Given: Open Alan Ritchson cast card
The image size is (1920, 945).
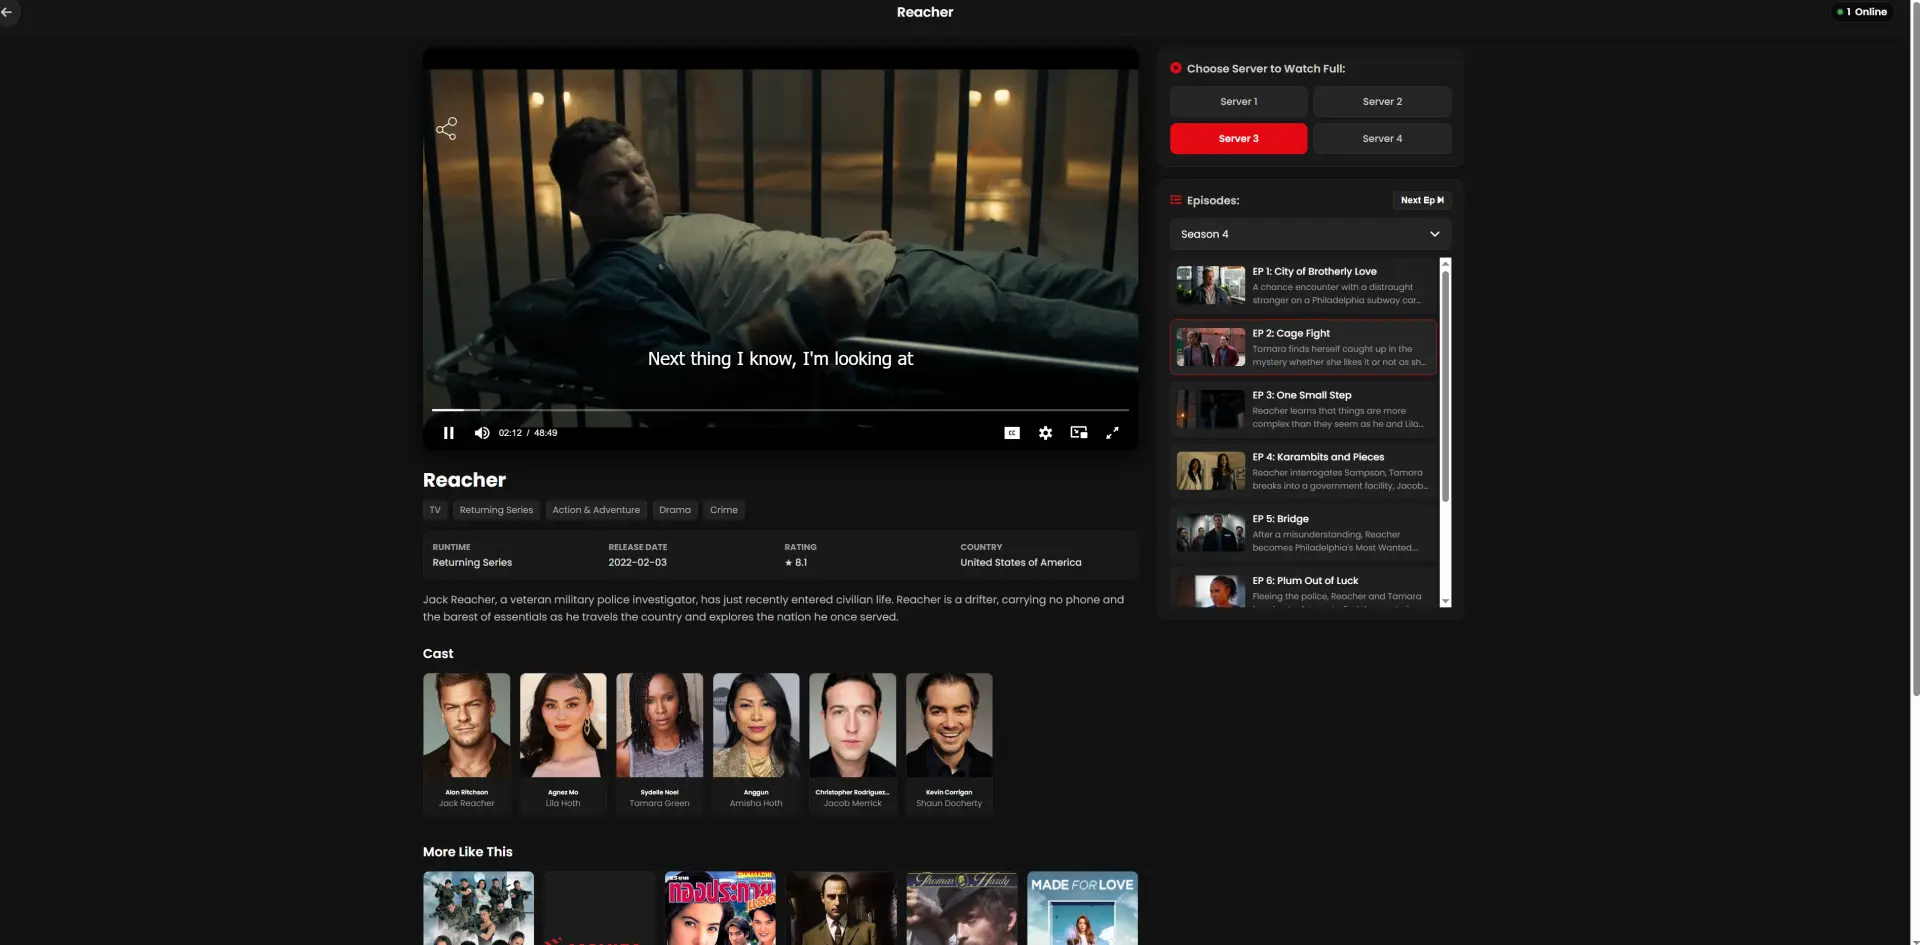Looking at the screenshot, I should point(466,744).
